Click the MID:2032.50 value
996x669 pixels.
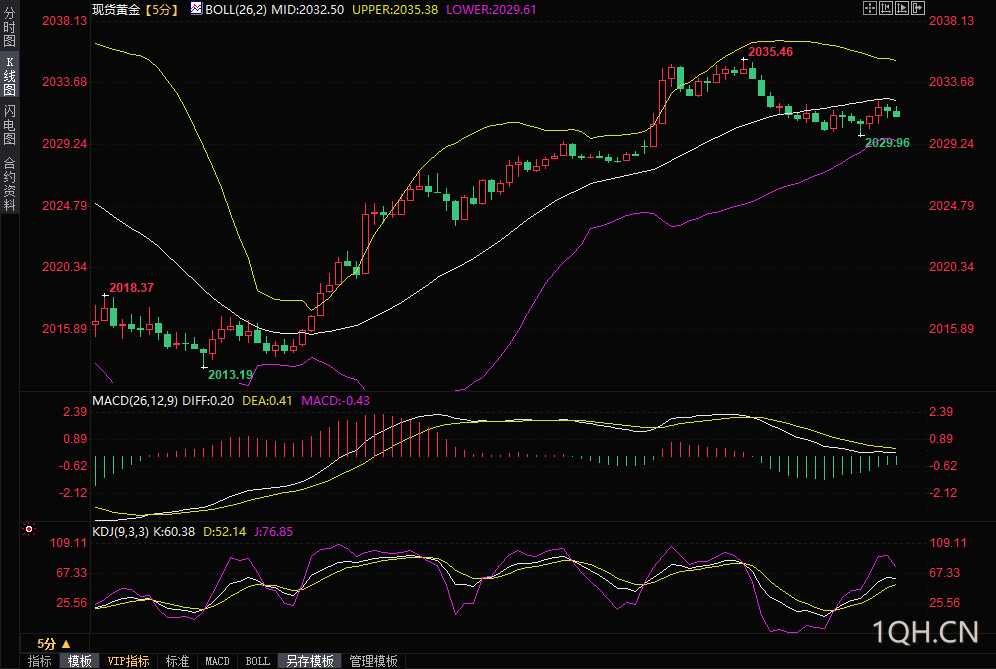(x=307, y=10)
